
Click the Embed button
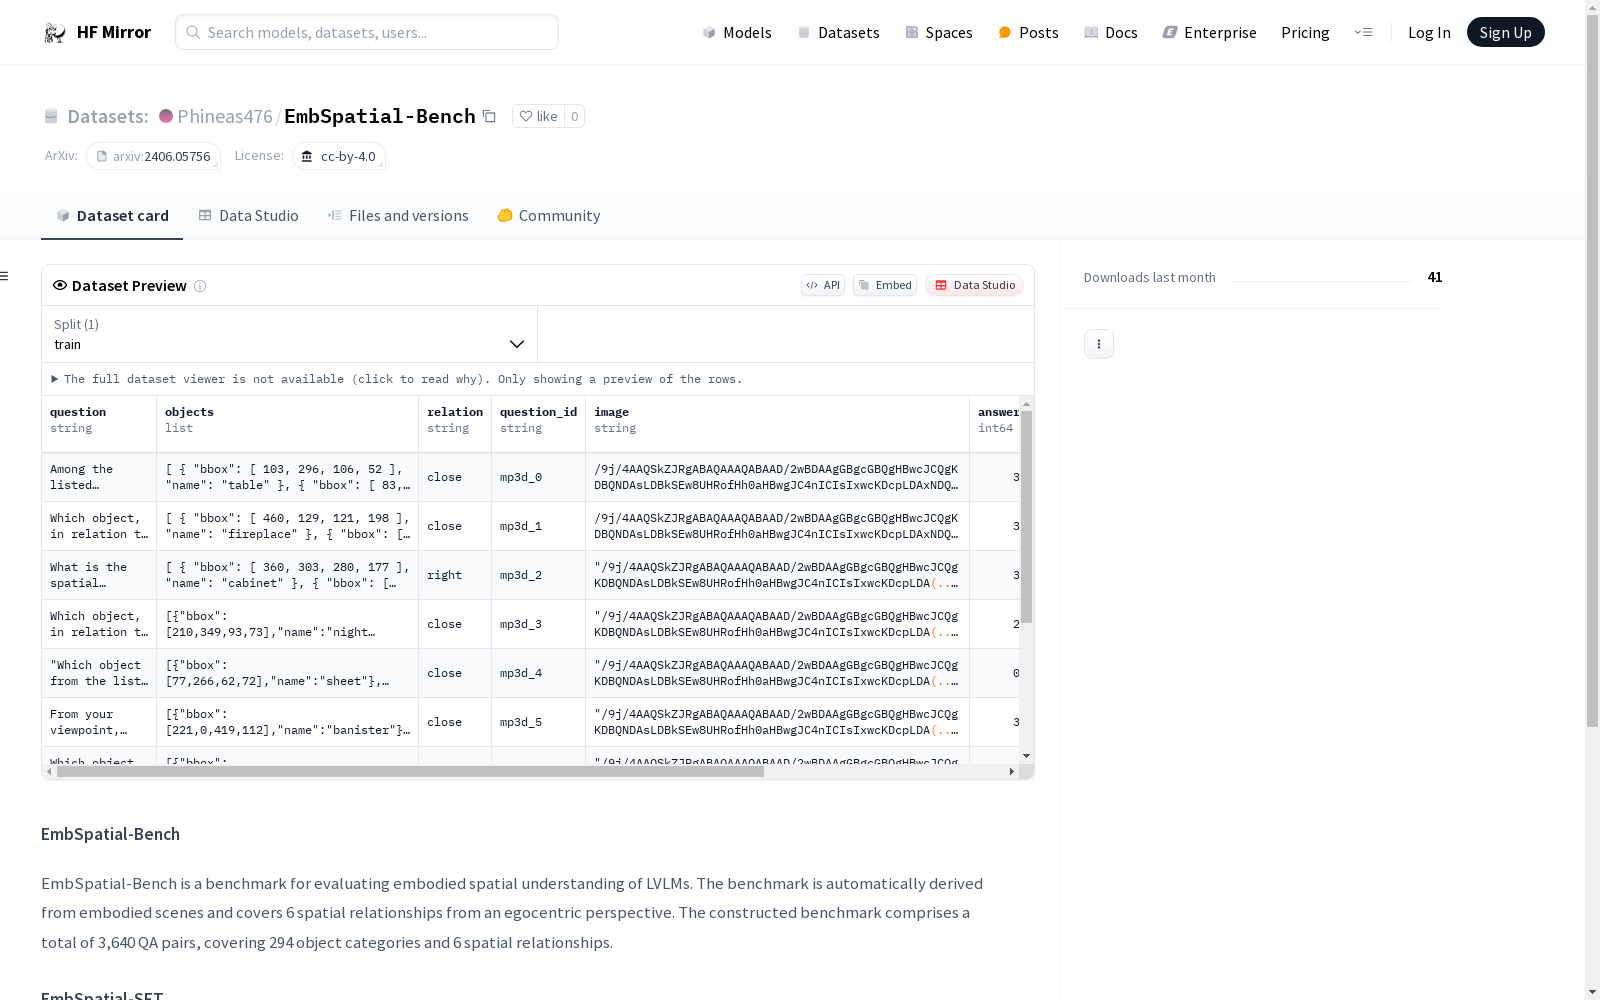tap(885, 285)
